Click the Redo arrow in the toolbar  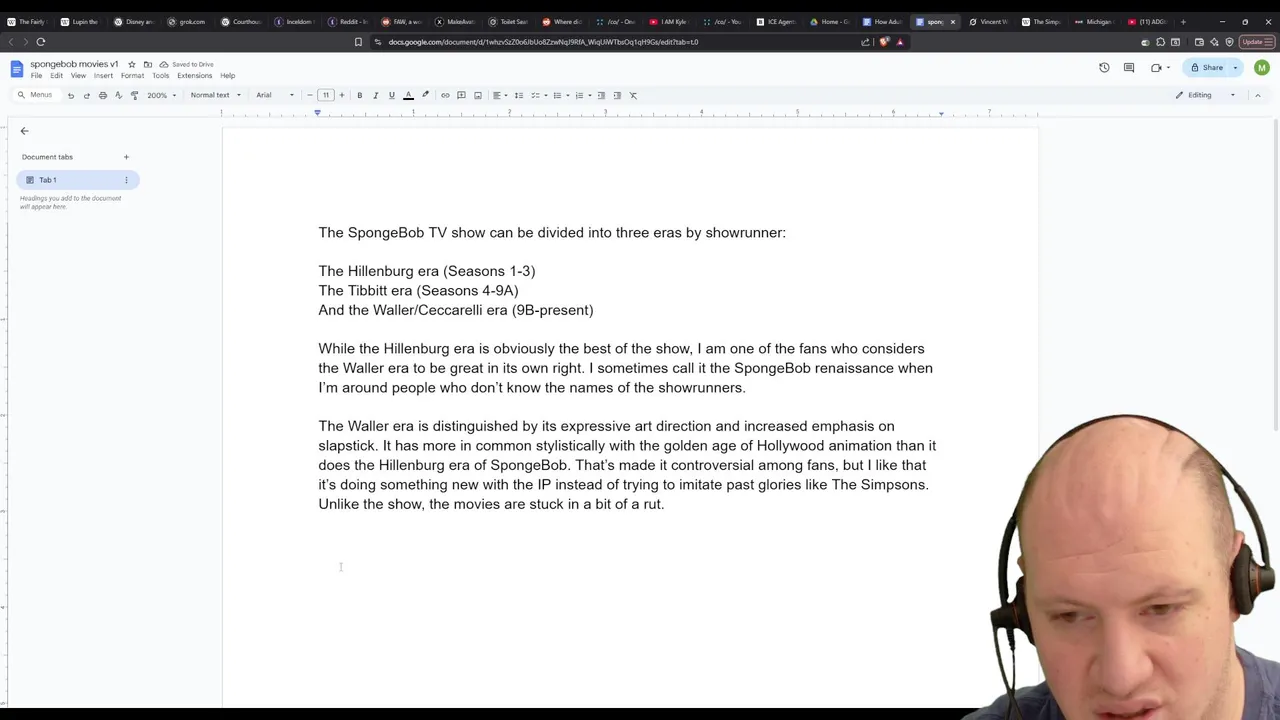tap(86, 95)
